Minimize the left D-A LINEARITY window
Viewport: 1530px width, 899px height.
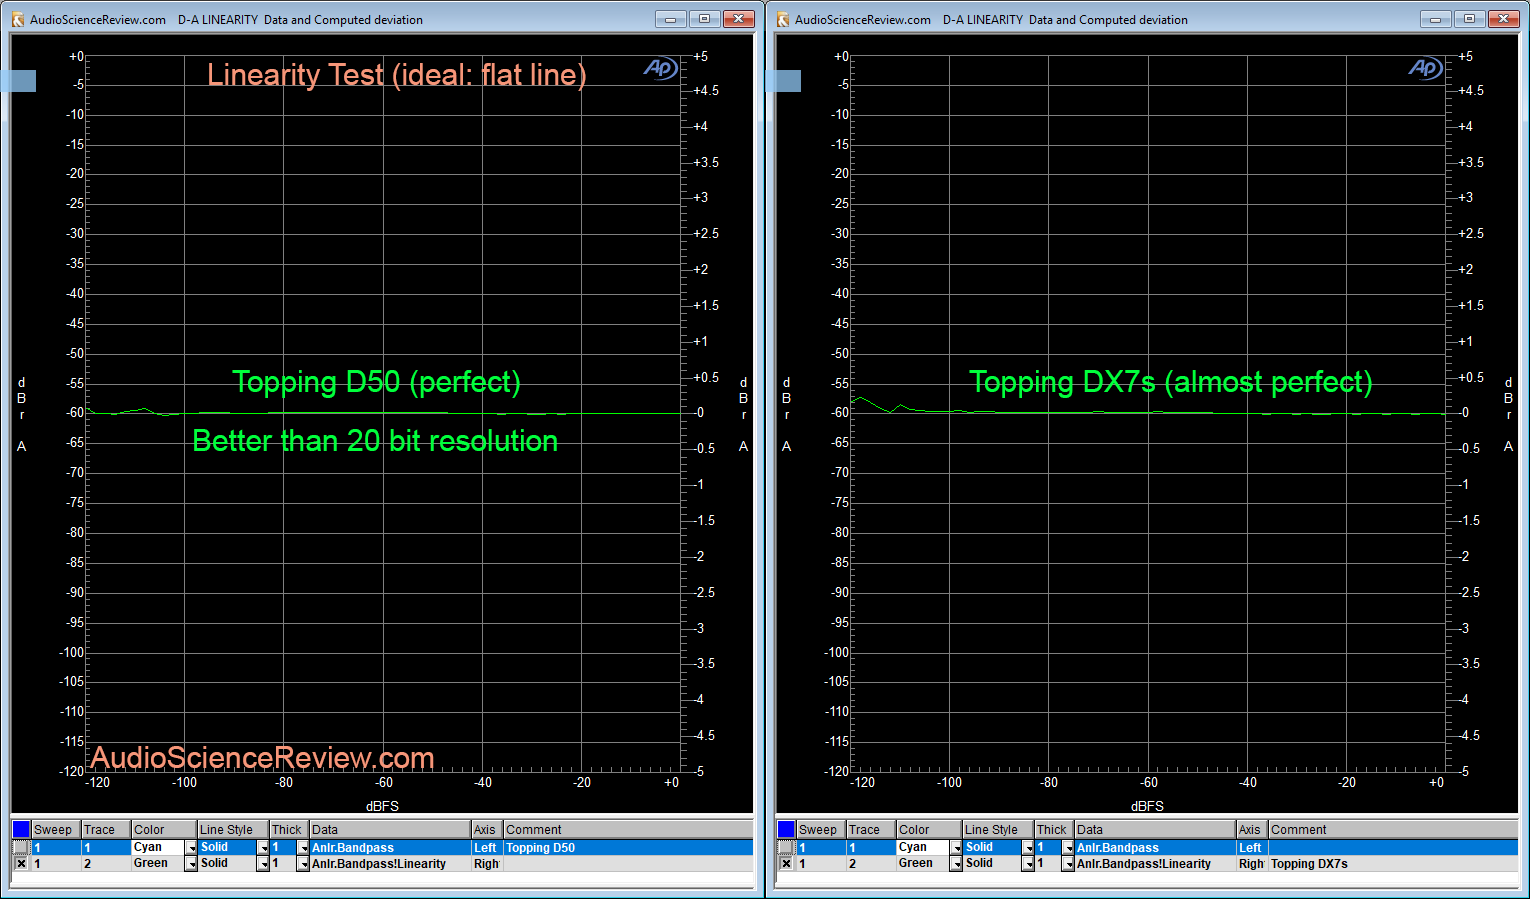point(670,19)
